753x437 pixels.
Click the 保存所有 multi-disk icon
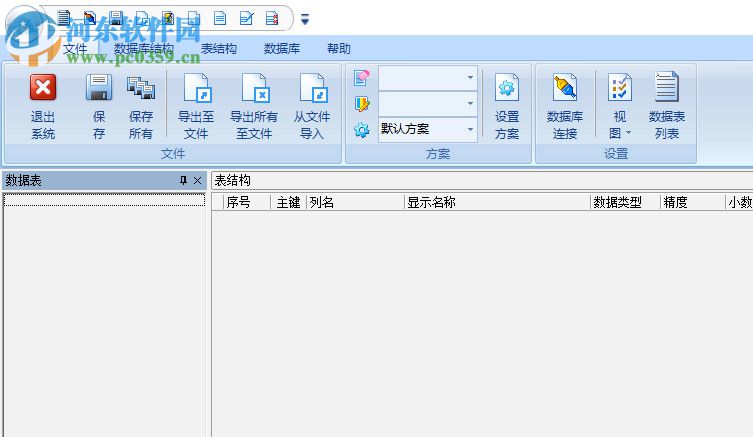point(141,88)
